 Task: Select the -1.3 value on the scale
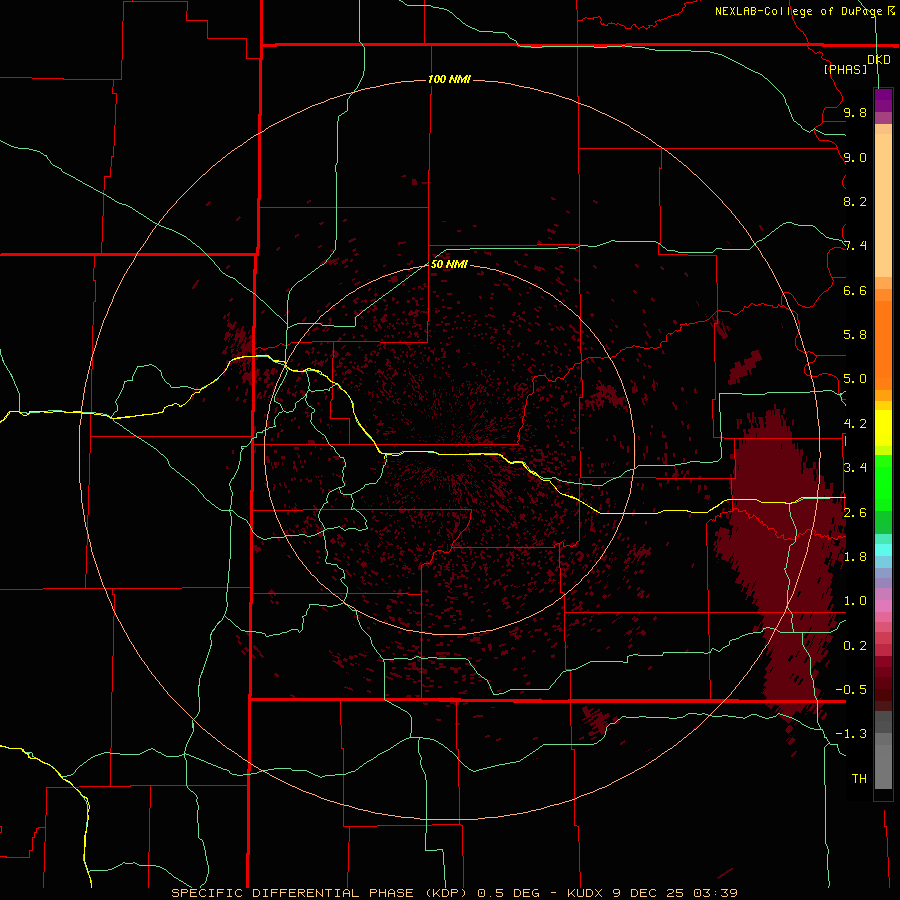pos(851,734)
